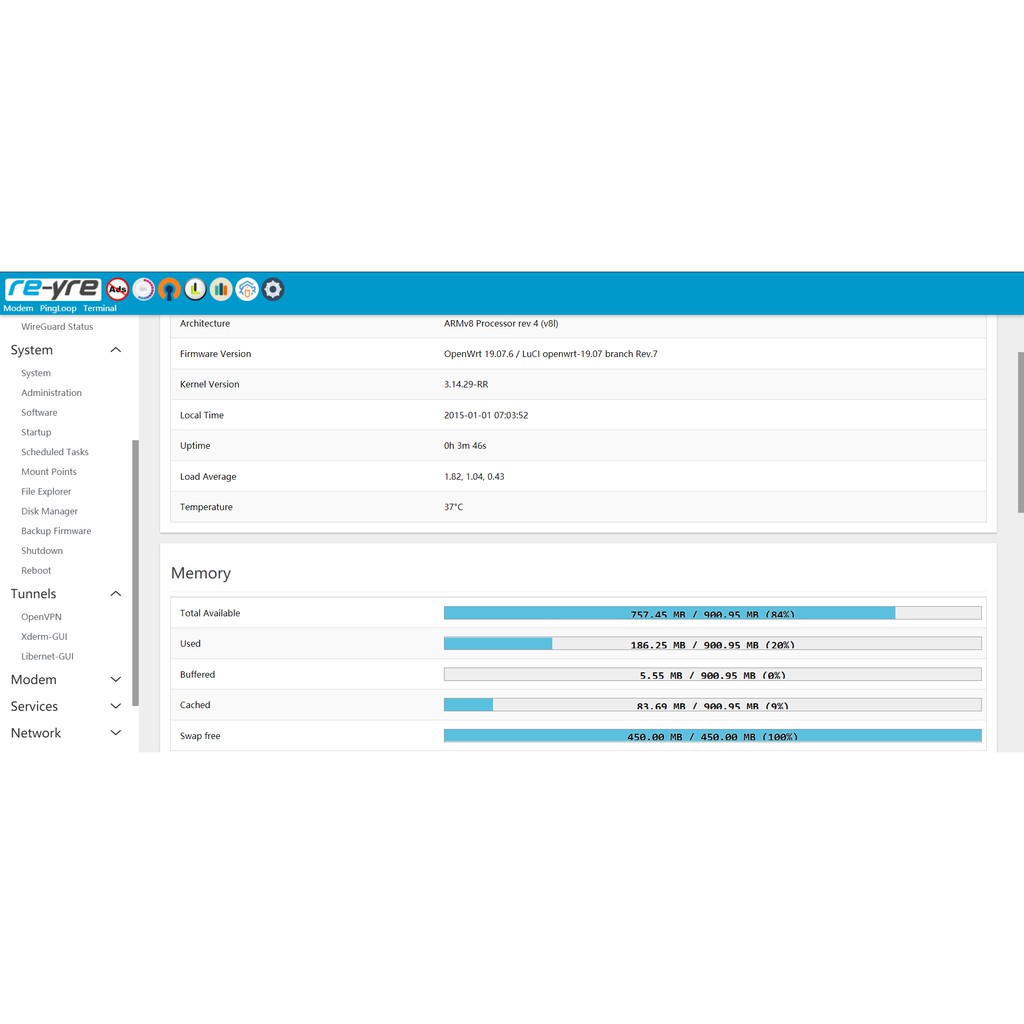Click the architecture value 'ARMv8 Processor rev 4 (v8l)'
The width and height of the screenshot is (1024, 1024).
tap(501, 323)
